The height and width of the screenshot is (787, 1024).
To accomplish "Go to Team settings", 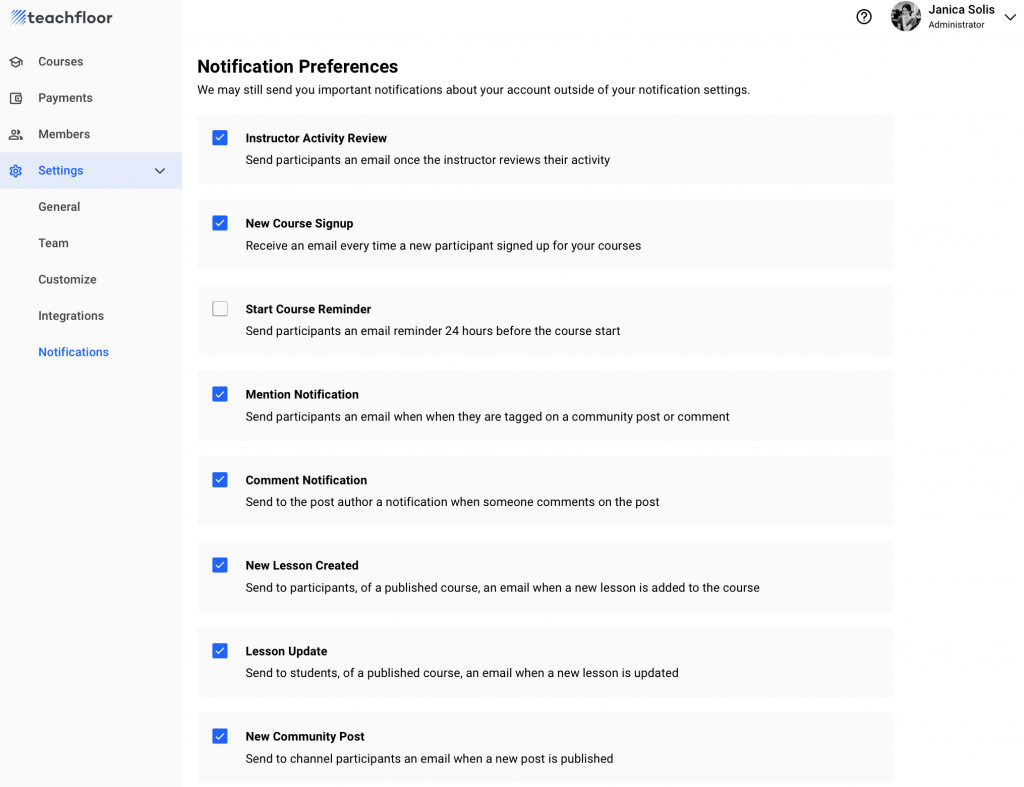I will [54, 243].
